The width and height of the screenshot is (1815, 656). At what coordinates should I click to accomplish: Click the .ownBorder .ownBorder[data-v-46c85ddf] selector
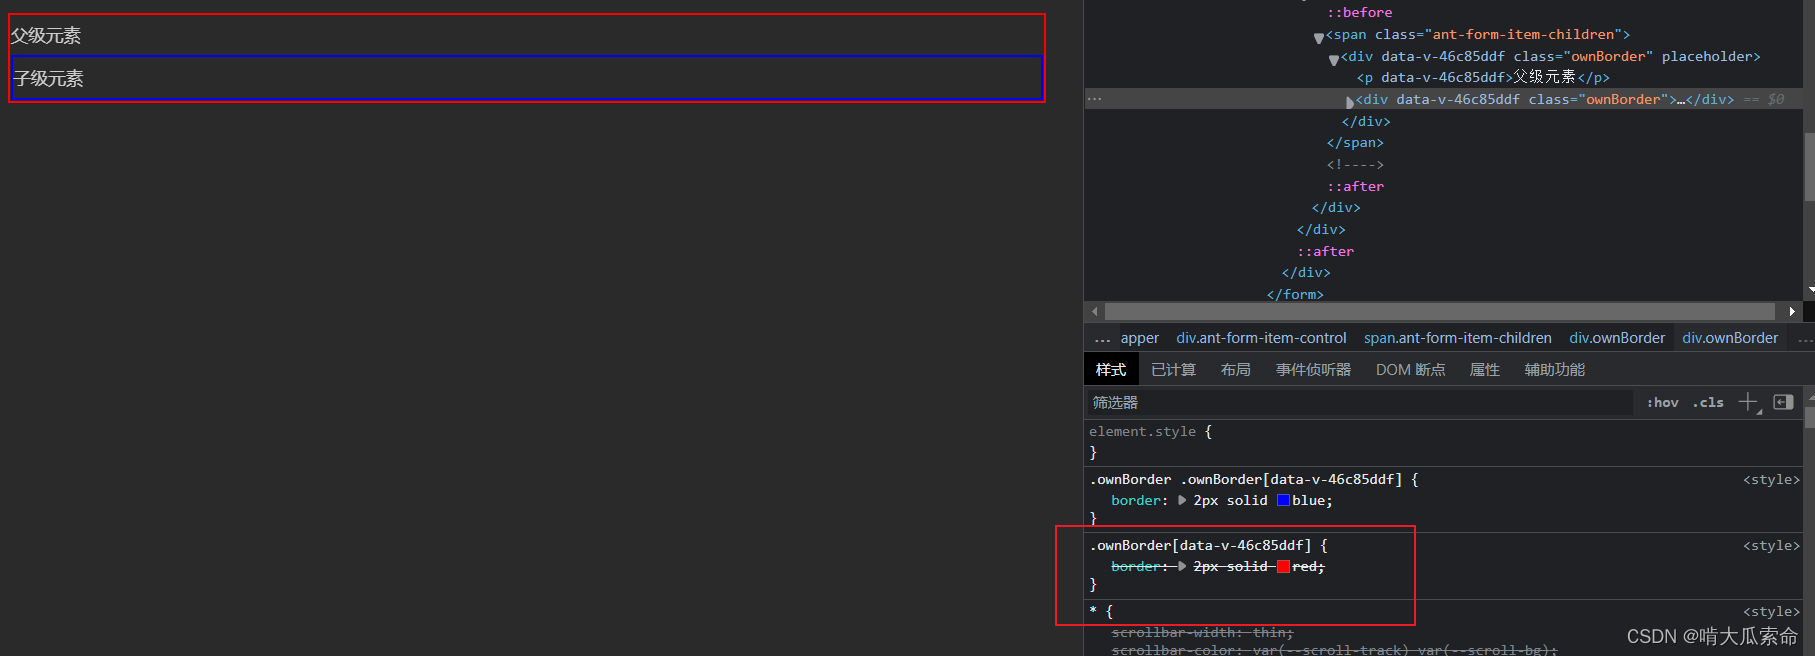pyautogui.click(x=1246, y=479)
